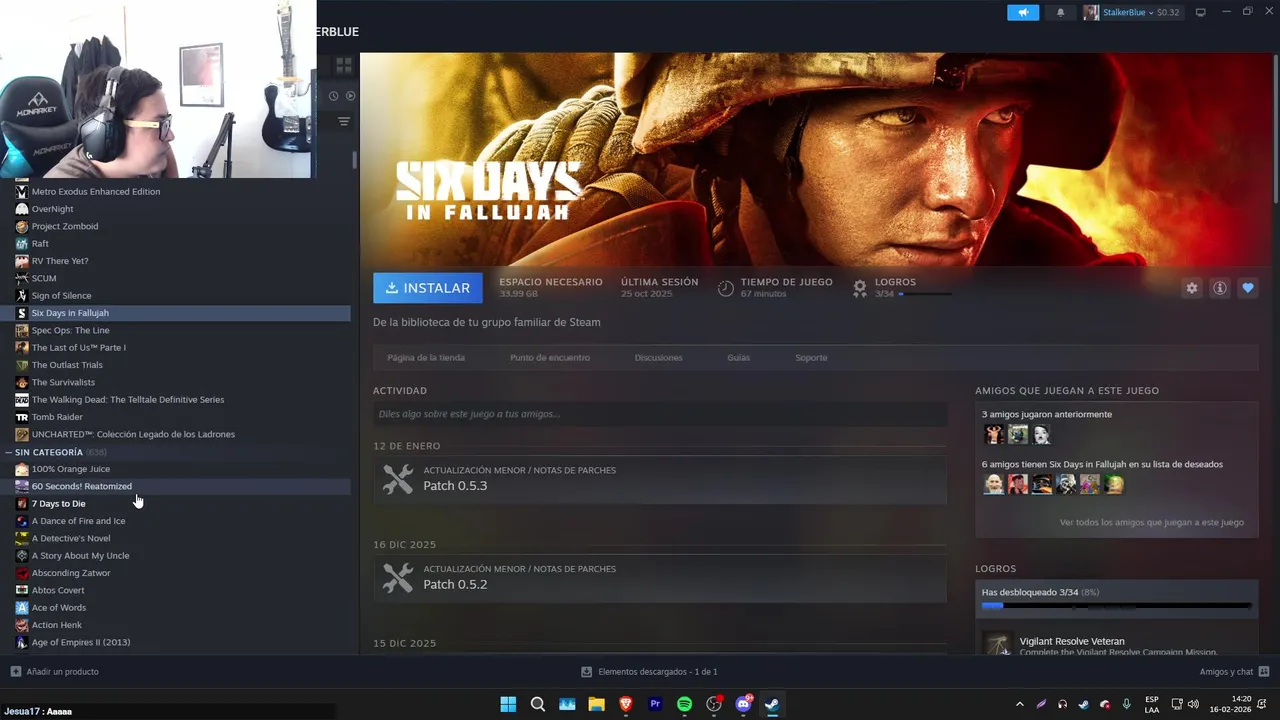Click the Spec Ops: The Line icon
The width and height of the screenshot is (1280, 720).
(22, 330)
